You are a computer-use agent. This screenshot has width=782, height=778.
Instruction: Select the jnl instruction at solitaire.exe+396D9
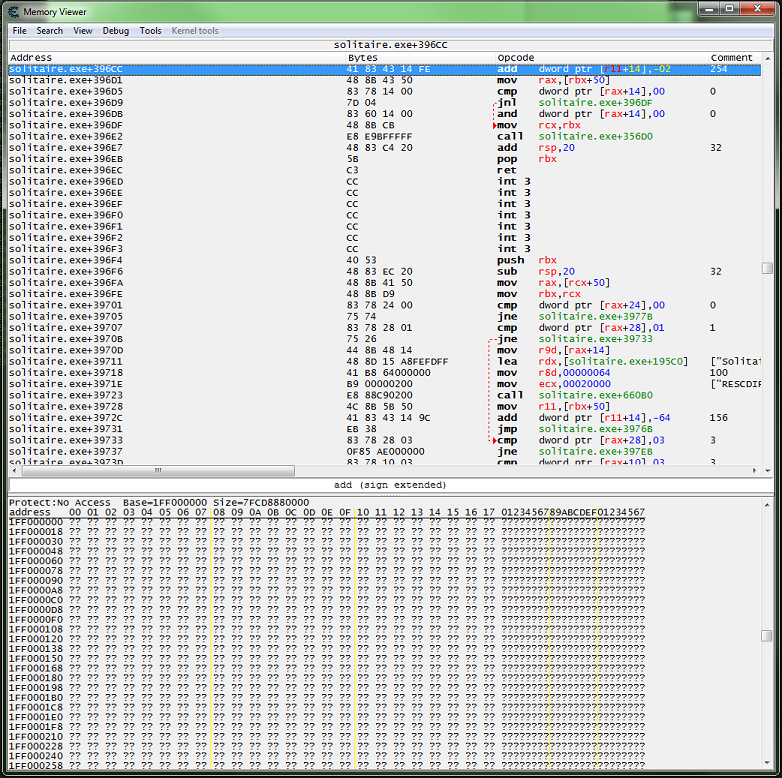385,103
